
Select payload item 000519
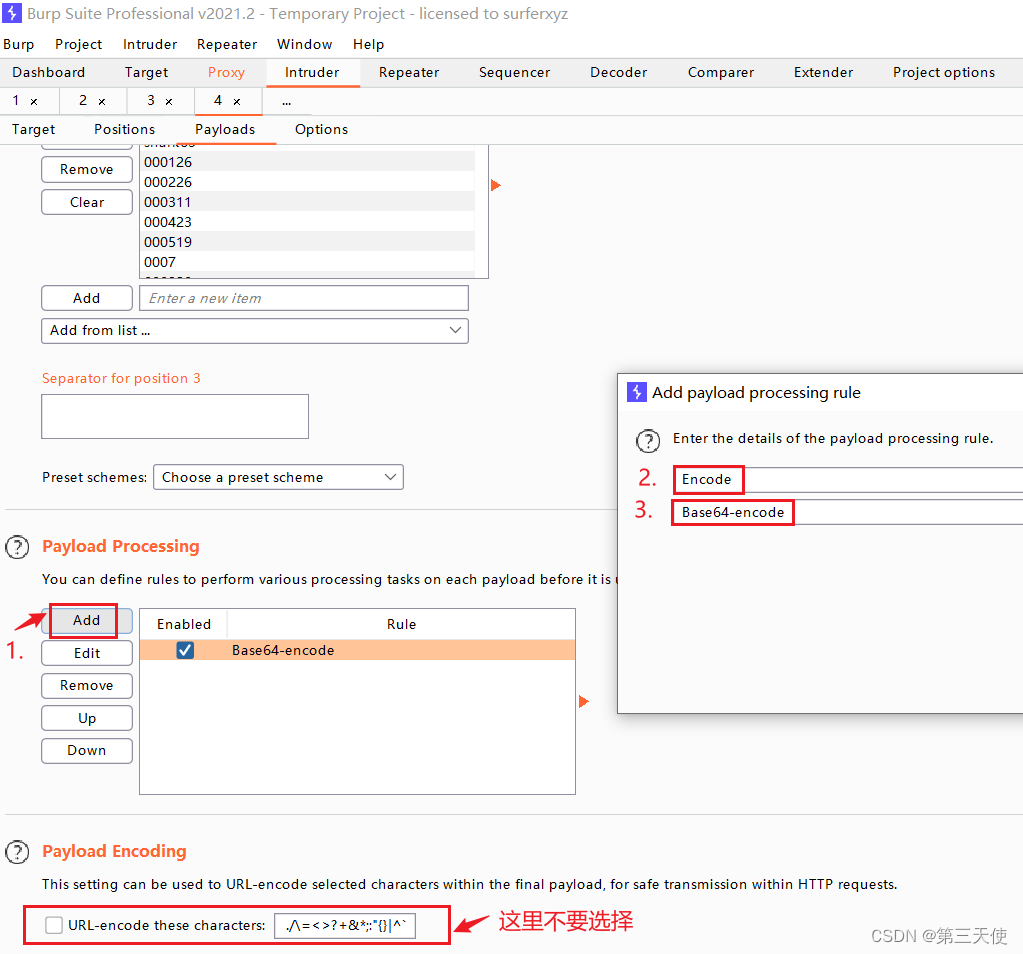pyautogui.click(x=308, y=242)
